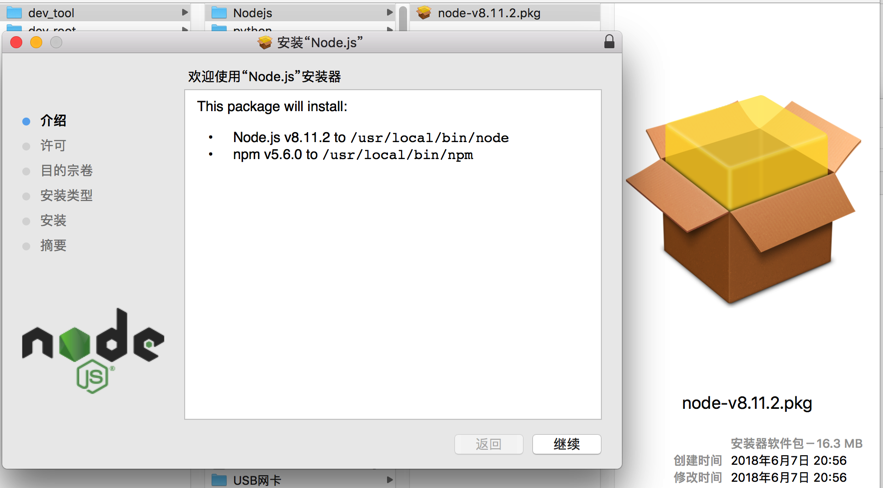Select the 摘要 step in installer sidebar
The width and height of the screenshot is (883, 488).
(53, 245)
